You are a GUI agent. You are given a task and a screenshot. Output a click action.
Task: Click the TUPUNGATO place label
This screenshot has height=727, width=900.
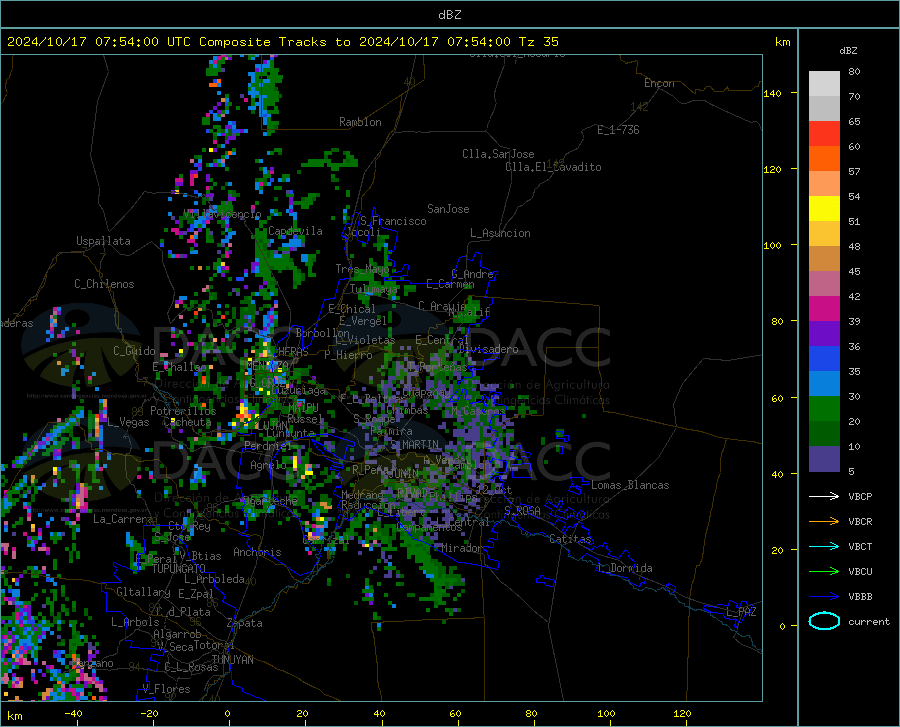pyautogui.click(x=179, y=569)
